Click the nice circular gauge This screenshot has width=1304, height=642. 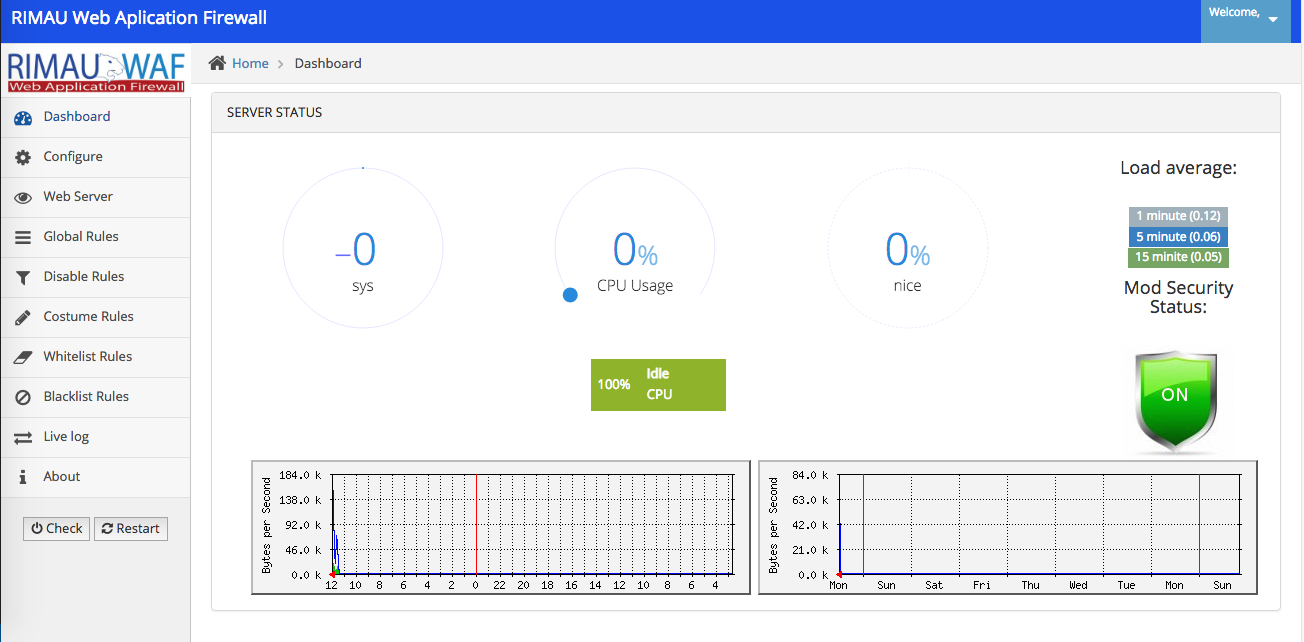[908, 248]
